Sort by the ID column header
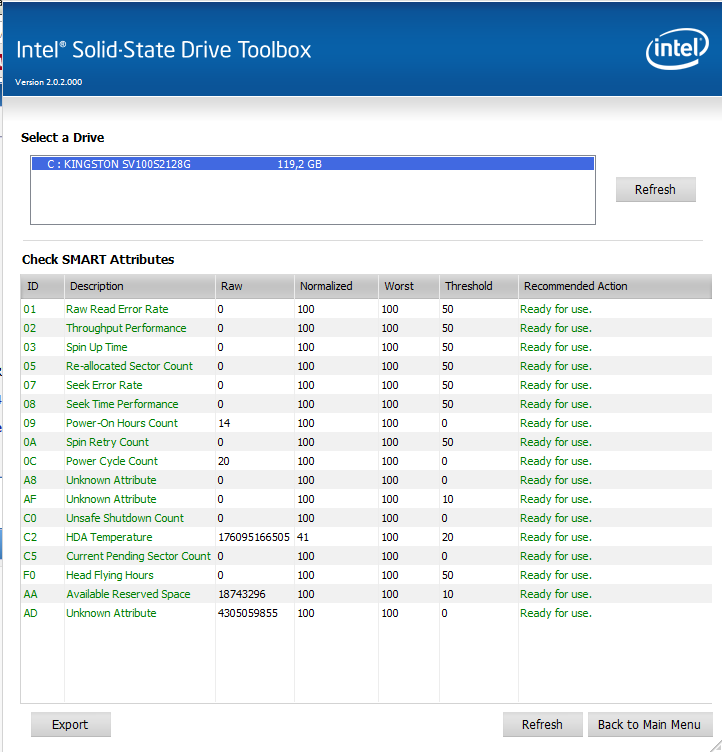 (x=42, y=286)
